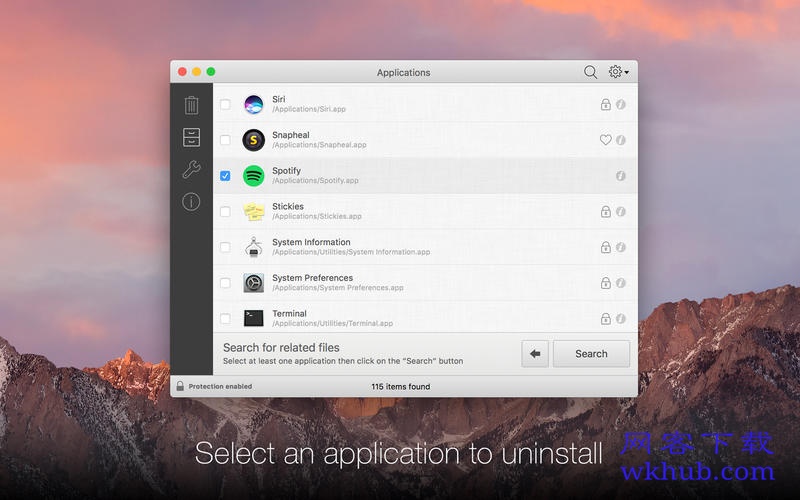Screen dimensions: 800x500
Task: Select the Stickies app name
Action: pyautogui.click(x=288, y=206)
